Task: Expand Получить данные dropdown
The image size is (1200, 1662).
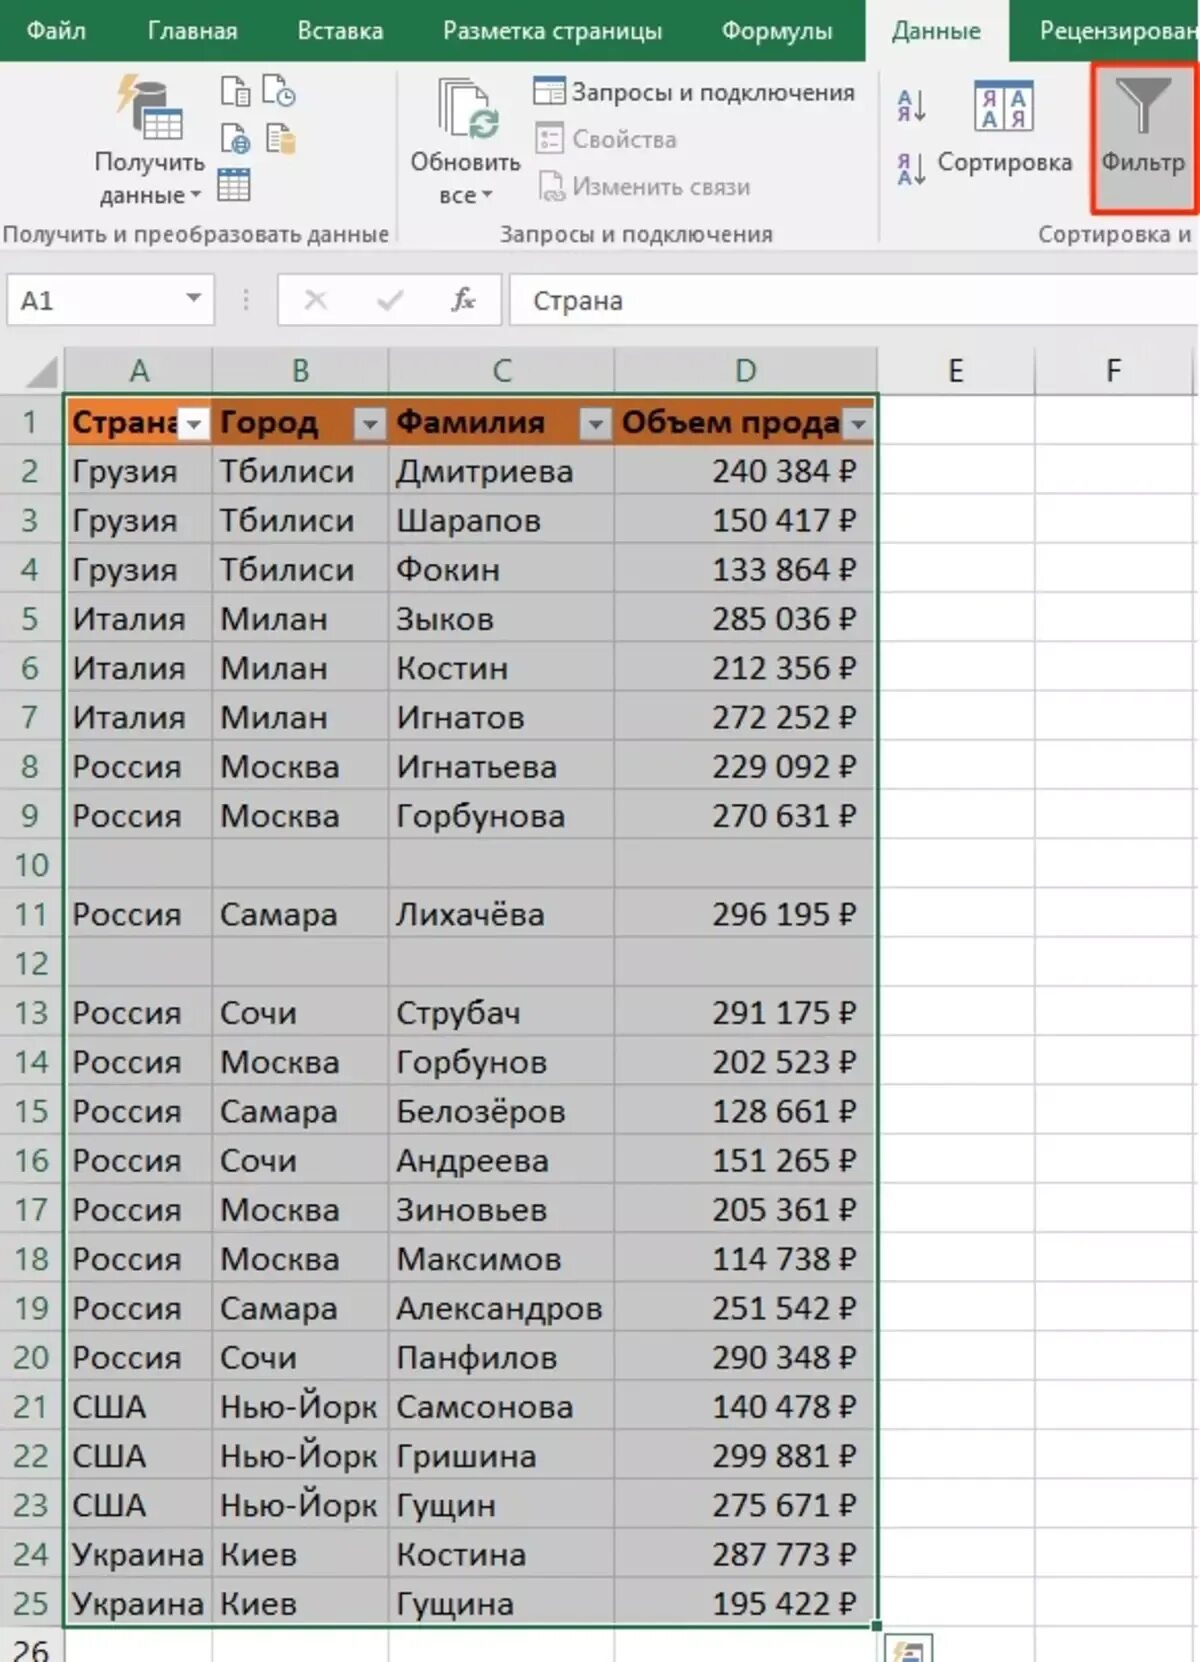Action: click(x=149, y=196)
